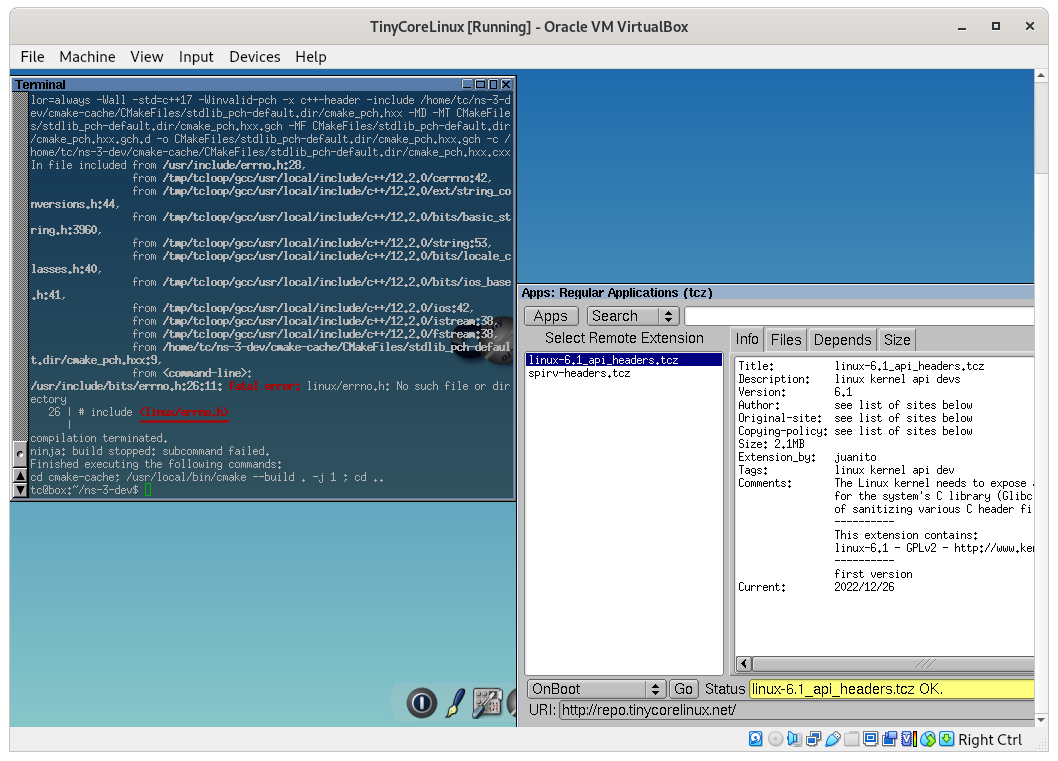This screenshot has width=1058, height=761.
Task: Click the Info pane horizontal scrollbar left arrow
Action: tap(744, 664)
